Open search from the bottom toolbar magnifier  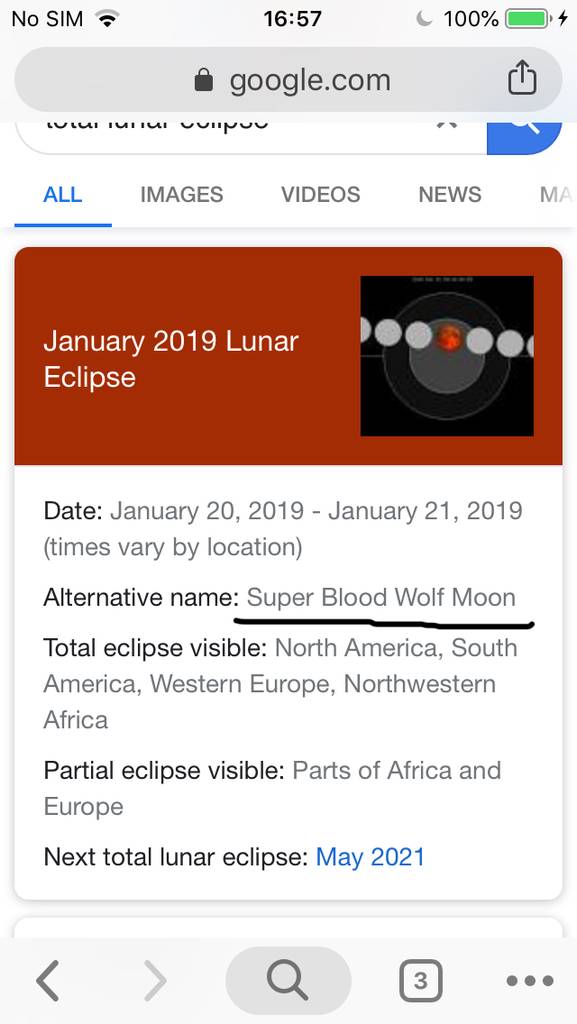pyautogui.click(x=288, y=980)
